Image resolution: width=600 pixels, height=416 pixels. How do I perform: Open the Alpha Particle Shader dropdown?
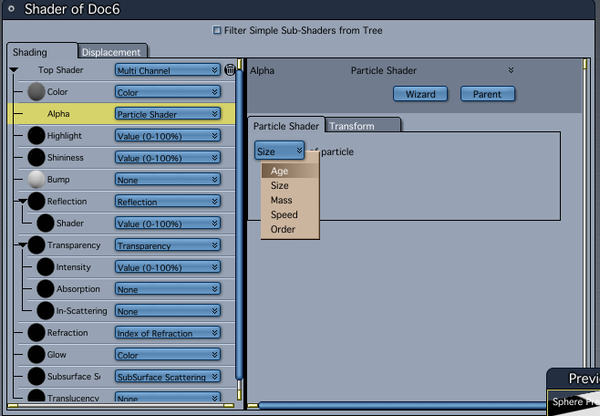[168, 114]
